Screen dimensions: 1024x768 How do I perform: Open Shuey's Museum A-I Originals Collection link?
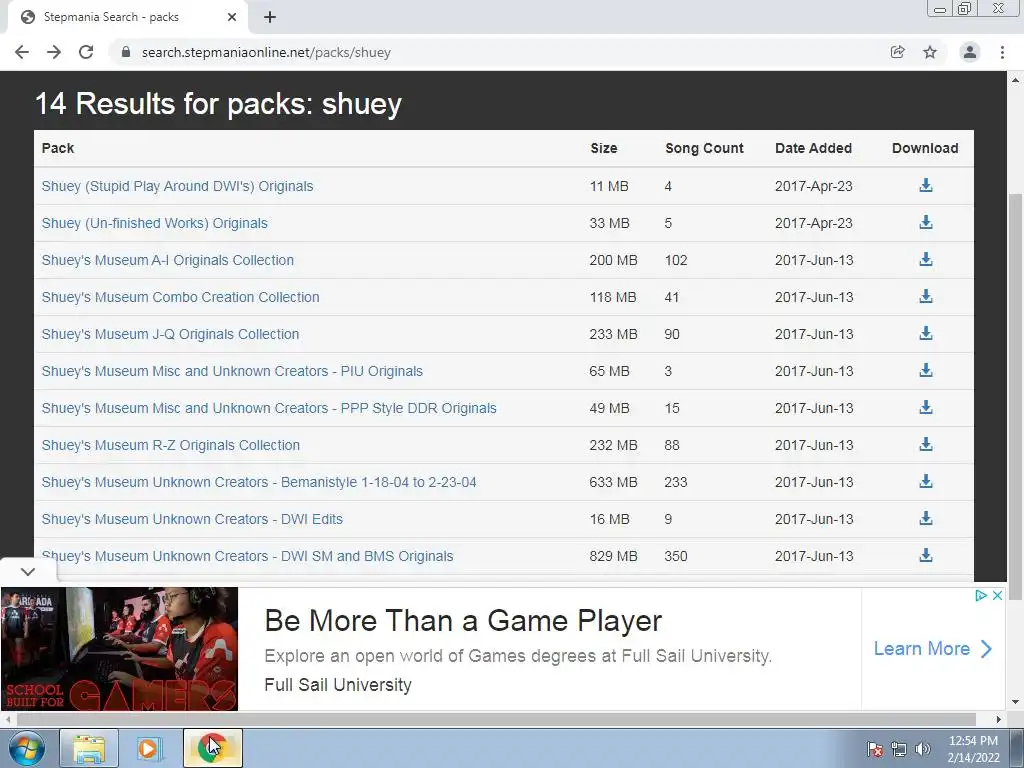(x=167, y=260)
